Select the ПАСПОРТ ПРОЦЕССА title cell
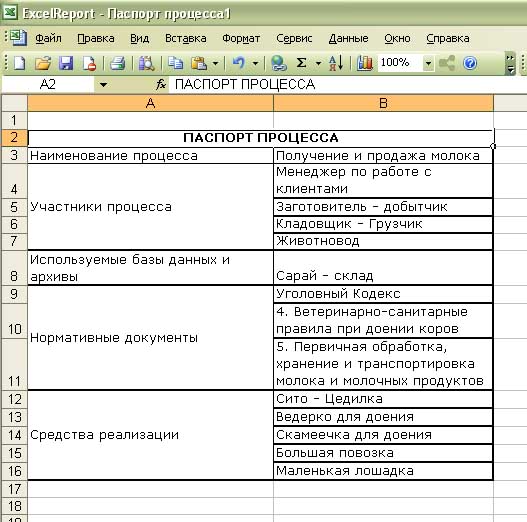This screenshot has width=527, height=522. tap(260, 138)
